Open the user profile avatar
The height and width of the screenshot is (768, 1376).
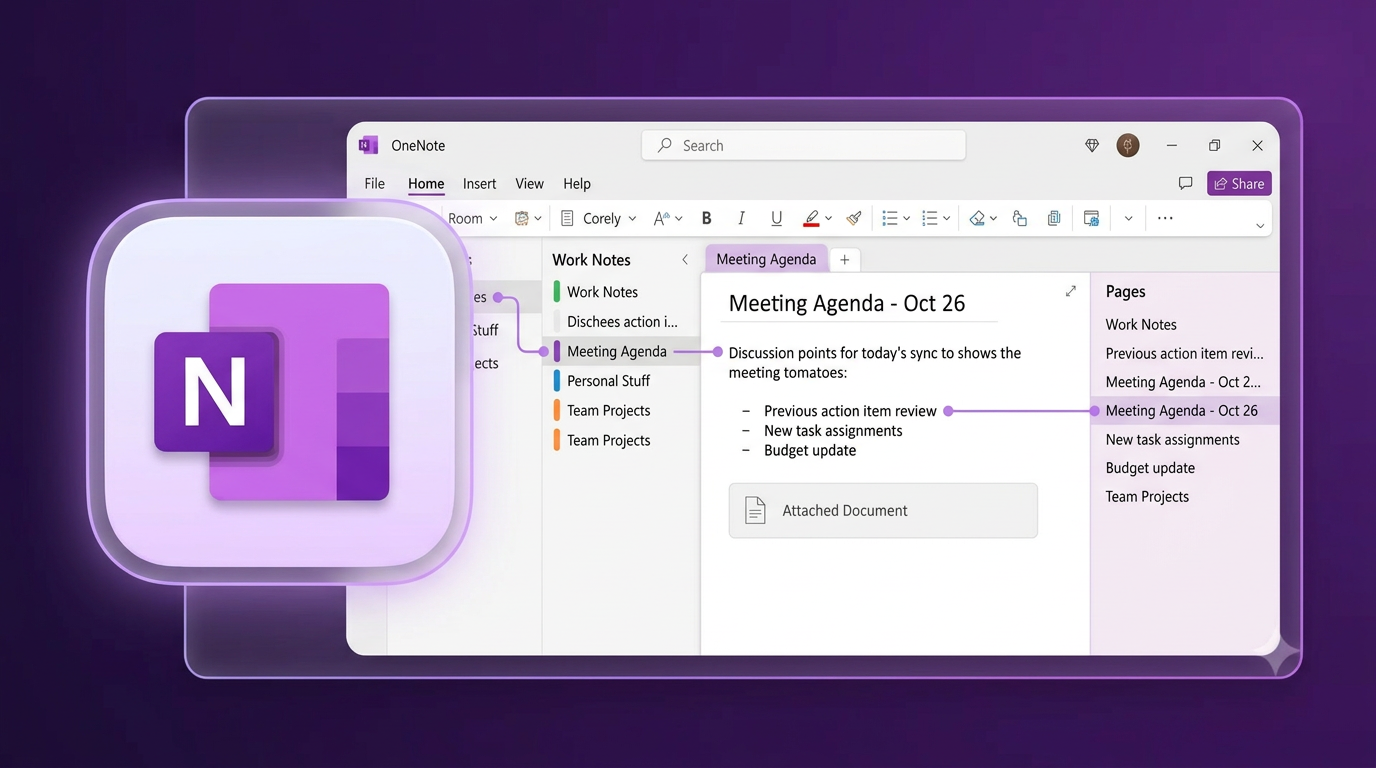click(x=1128, y=145)
